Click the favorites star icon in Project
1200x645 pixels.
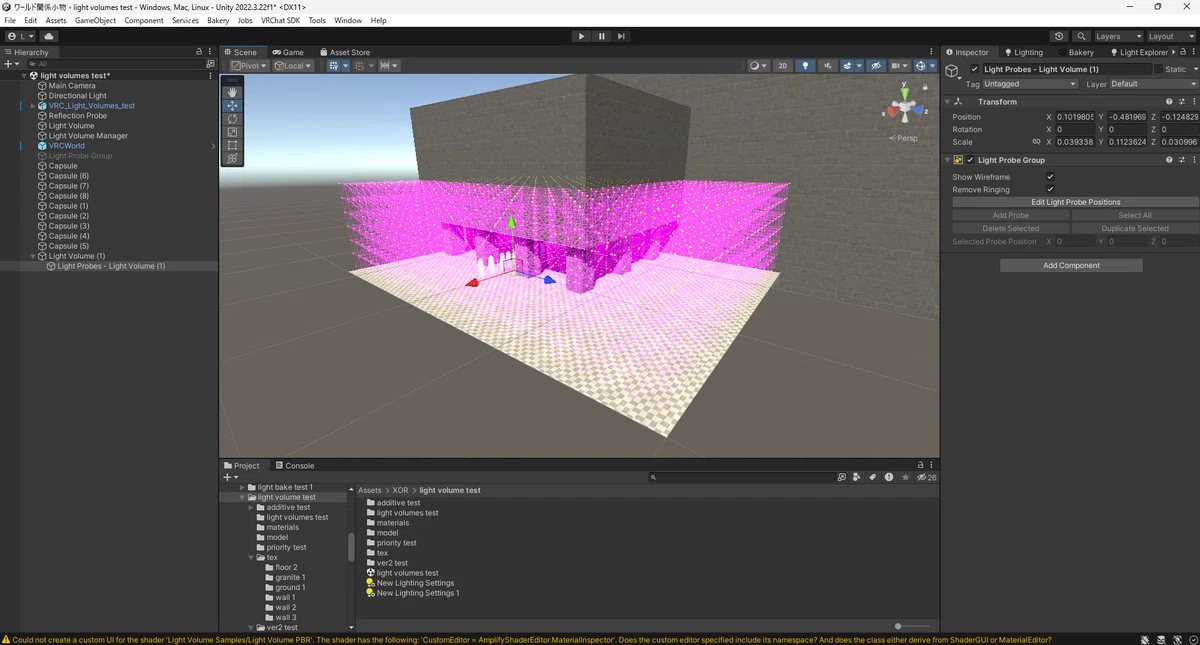coord(906,477)
